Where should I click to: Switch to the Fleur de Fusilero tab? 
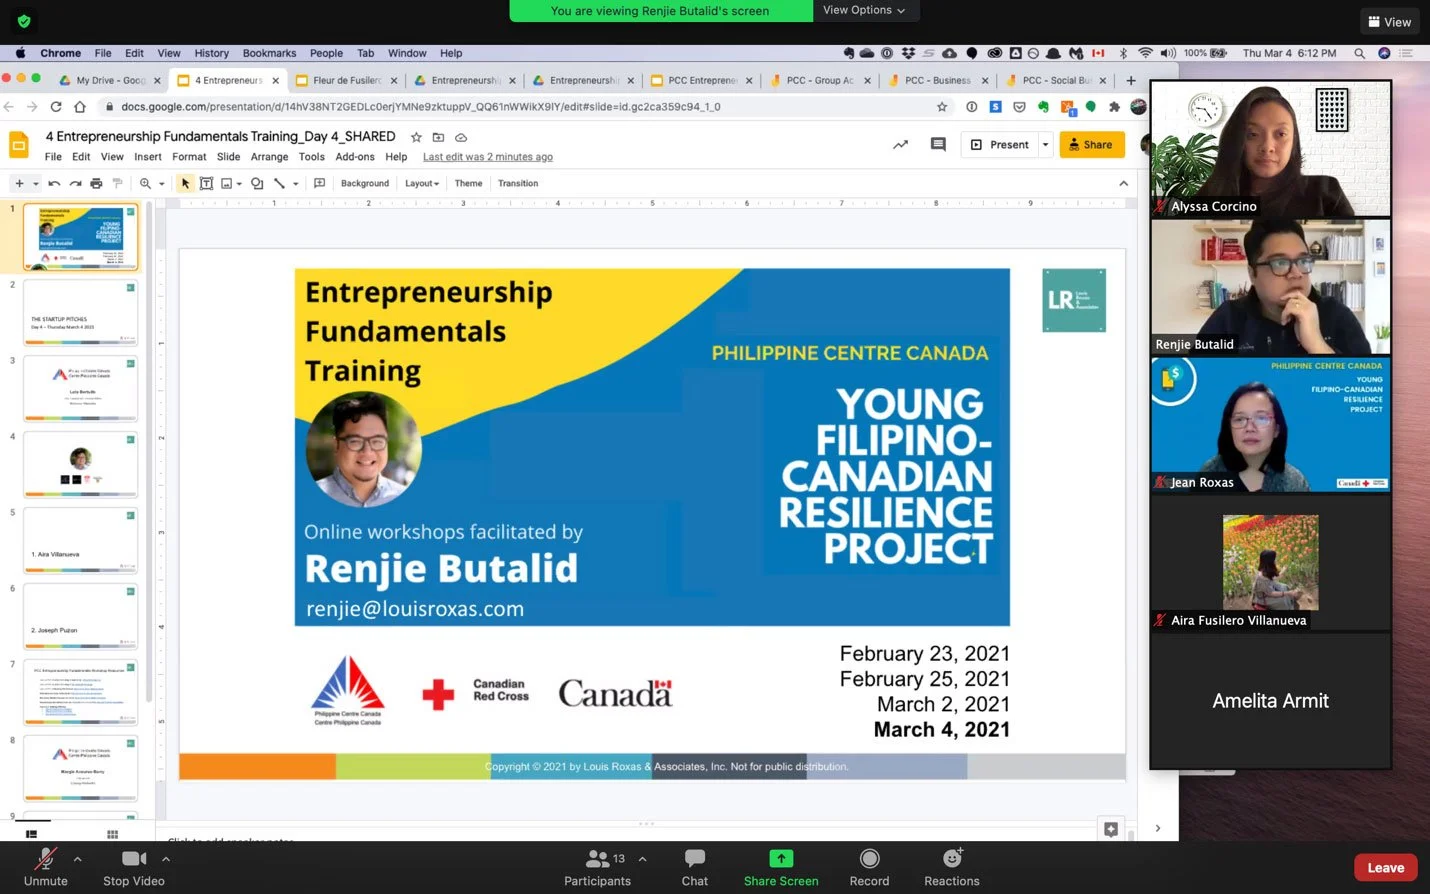click(346, 80)
